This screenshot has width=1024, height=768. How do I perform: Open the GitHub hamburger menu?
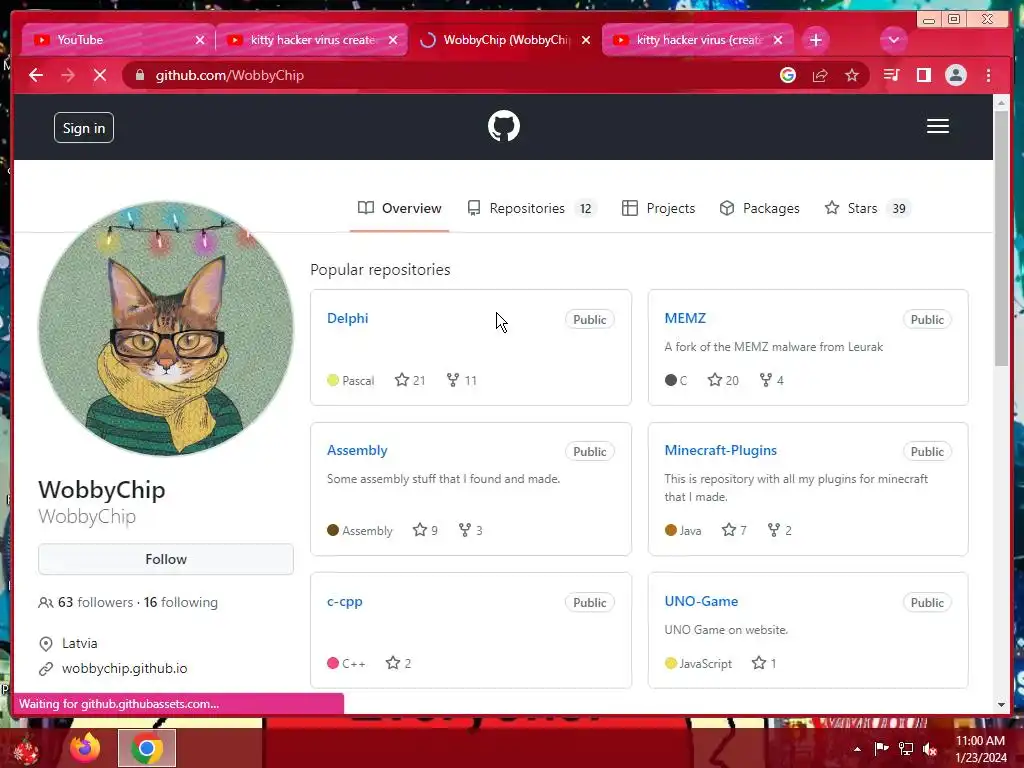[x=937, y=126]
